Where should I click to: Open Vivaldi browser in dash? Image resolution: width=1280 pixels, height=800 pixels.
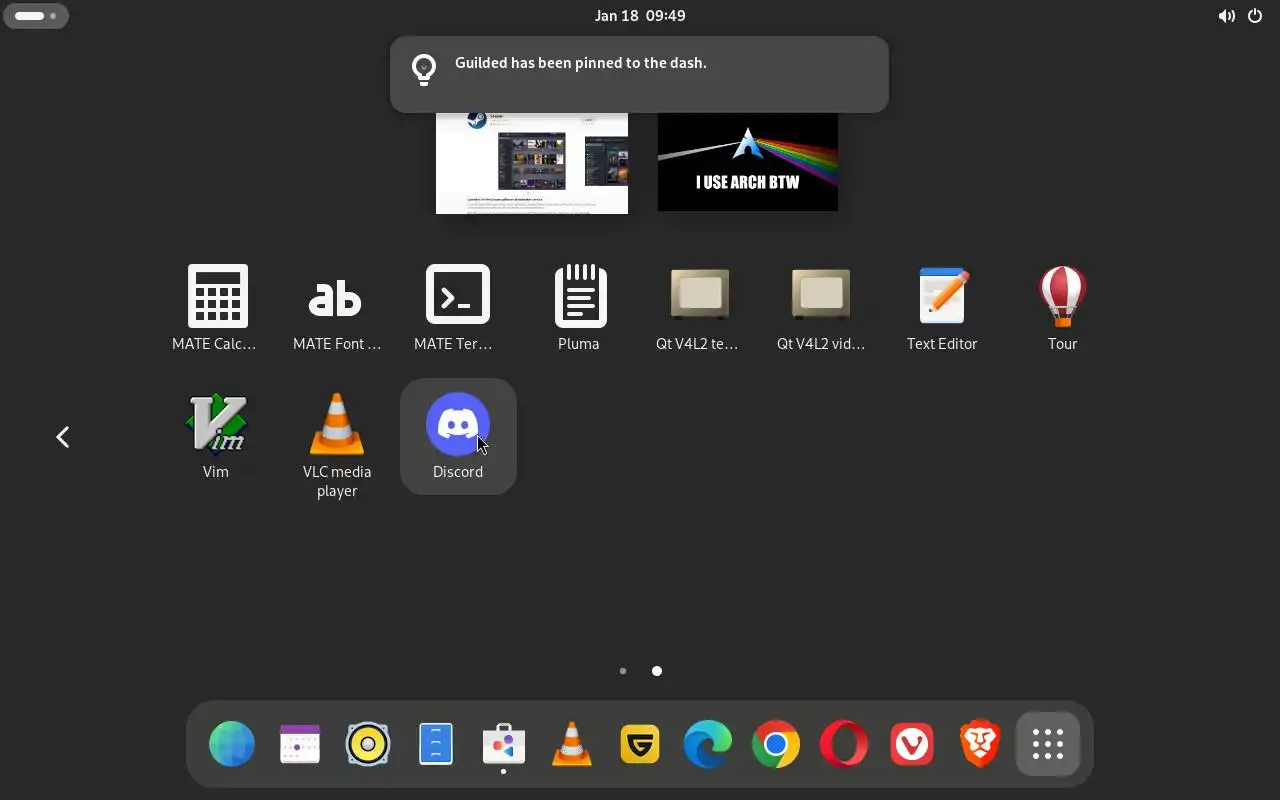point(912,744)
